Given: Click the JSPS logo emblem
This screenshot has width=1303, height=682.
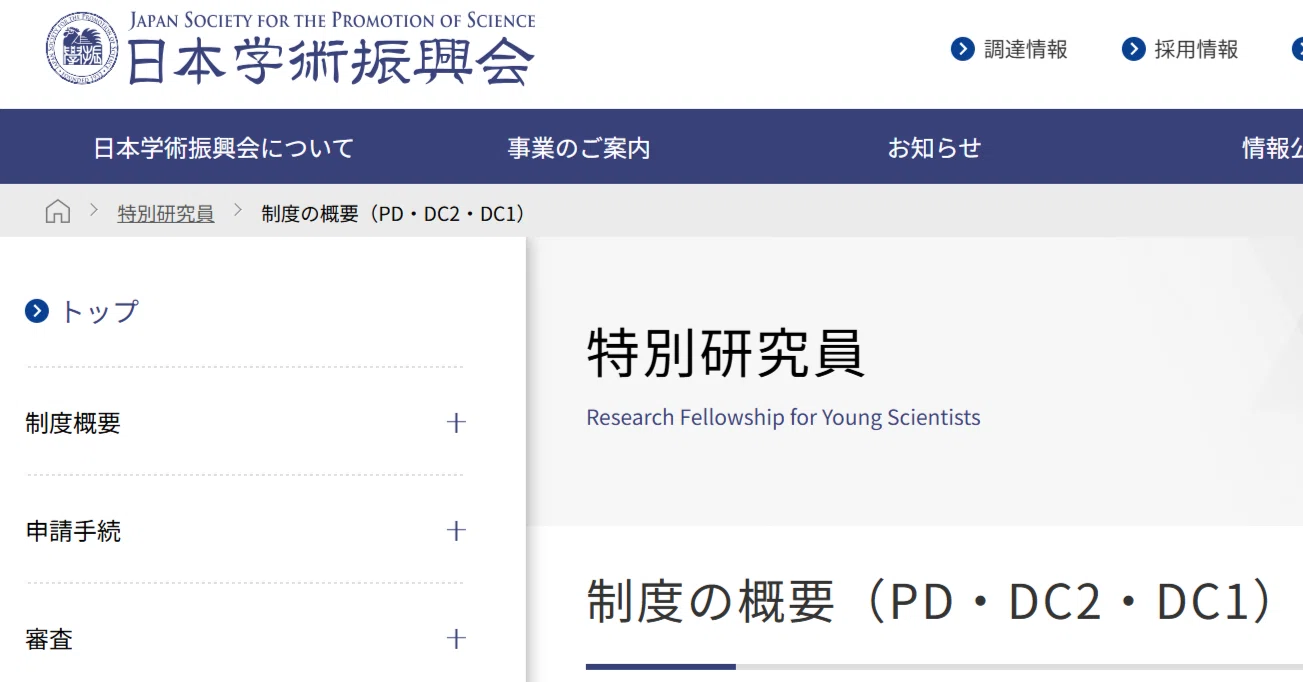Looking at the screenshot, I should [83, 49].
